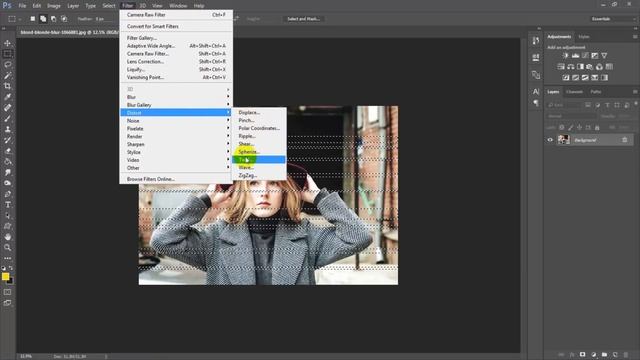Screen dimensions: 640x360
Task: Click the Select and Mask button
Action: [303, 19]
